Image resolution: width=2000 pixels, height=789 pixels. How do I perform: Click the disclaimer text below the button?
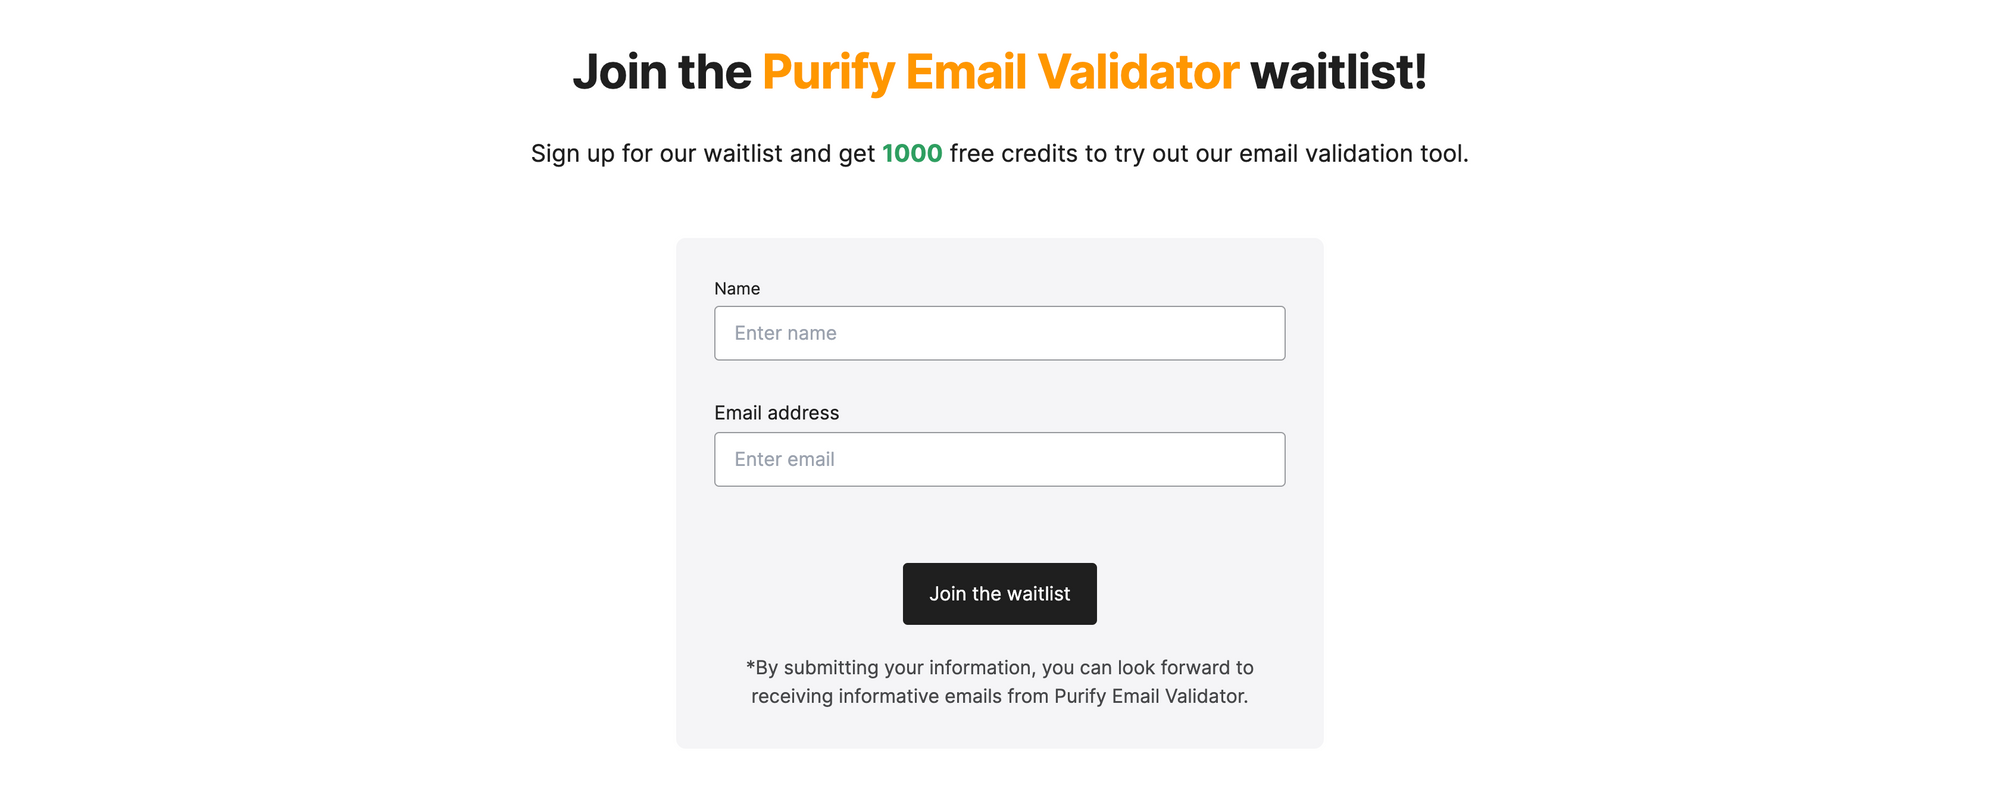pos(999,681)
